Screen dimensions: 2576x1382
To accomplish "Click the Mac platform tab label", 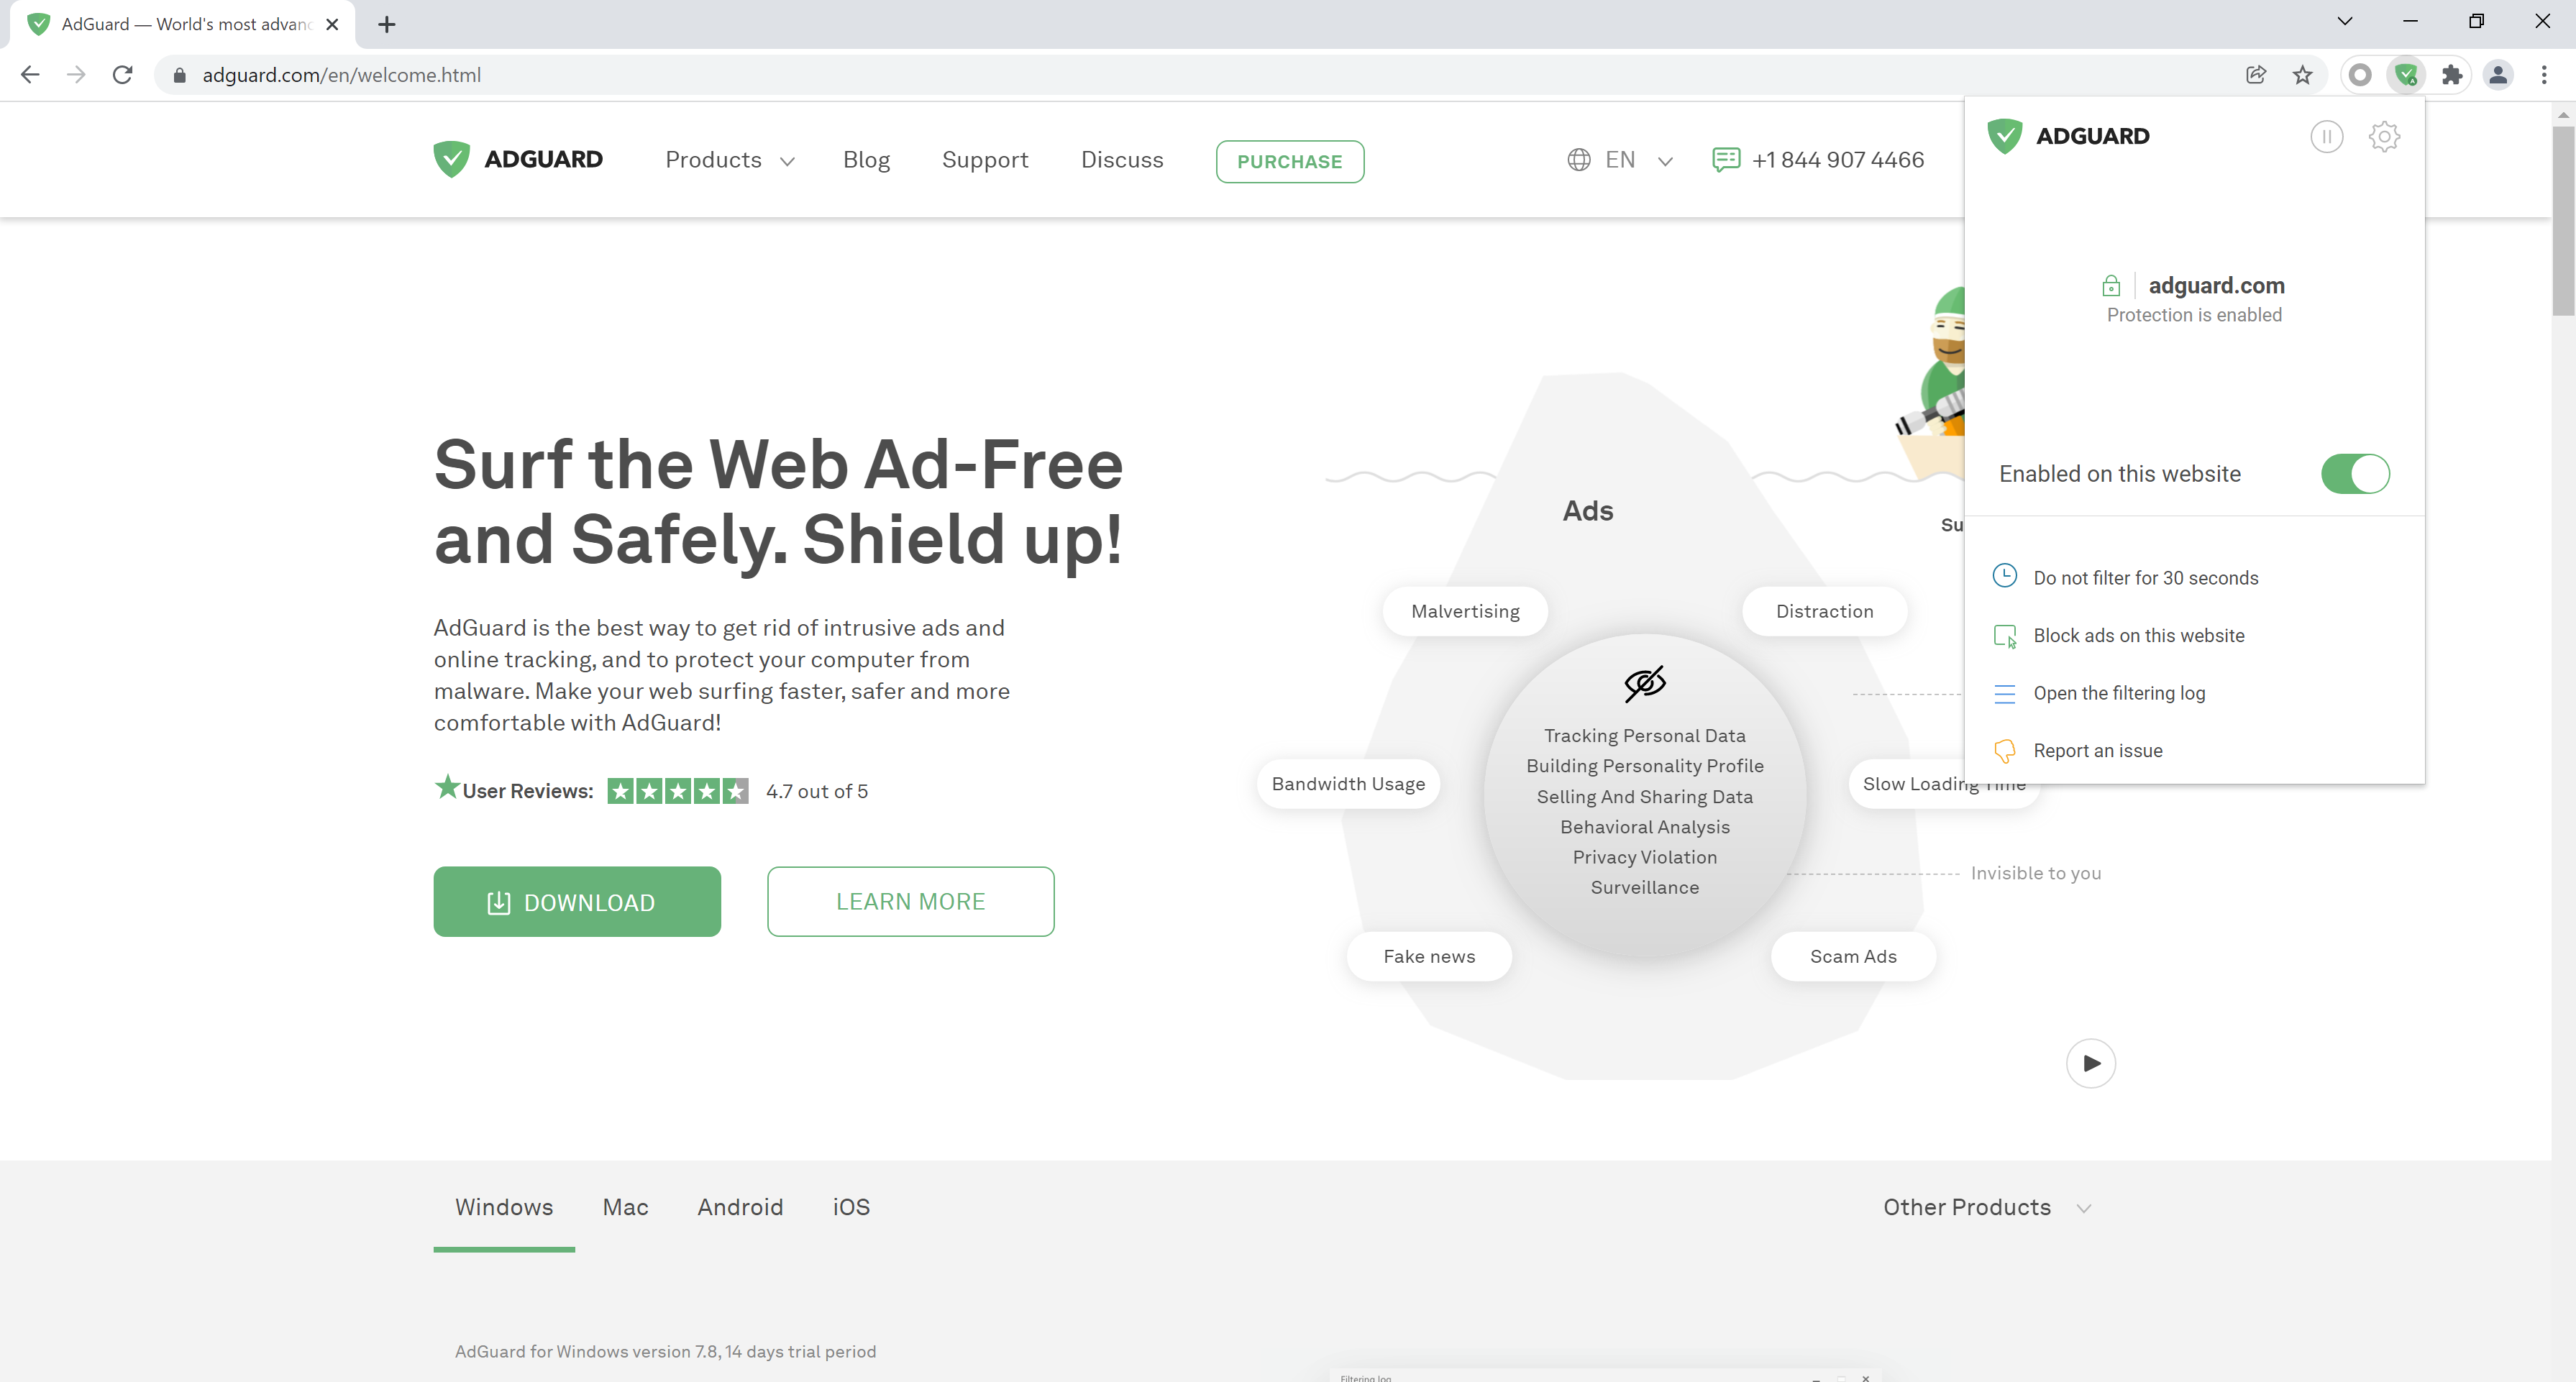I will click(x=625, y=1207).
